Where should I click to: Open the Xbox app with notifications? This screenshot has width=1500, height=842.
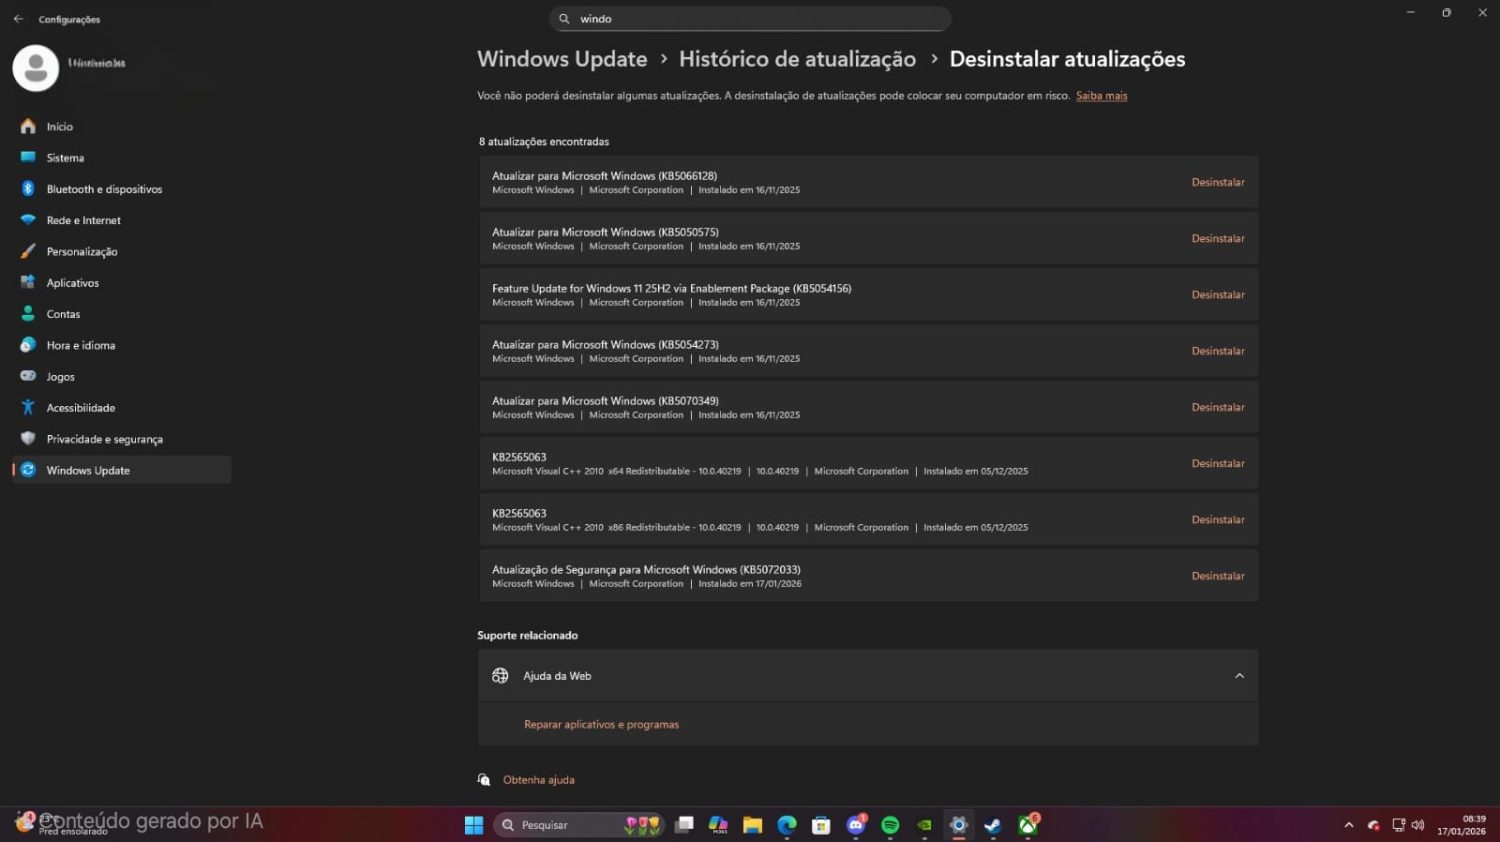coord(1029,825)
